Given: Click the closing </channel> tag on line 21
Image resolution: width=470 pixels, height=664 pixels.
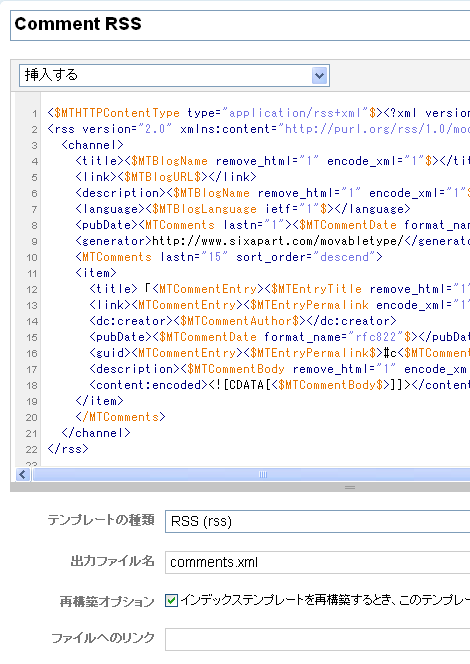Looking at the screenshot, I should pos(96,433).
